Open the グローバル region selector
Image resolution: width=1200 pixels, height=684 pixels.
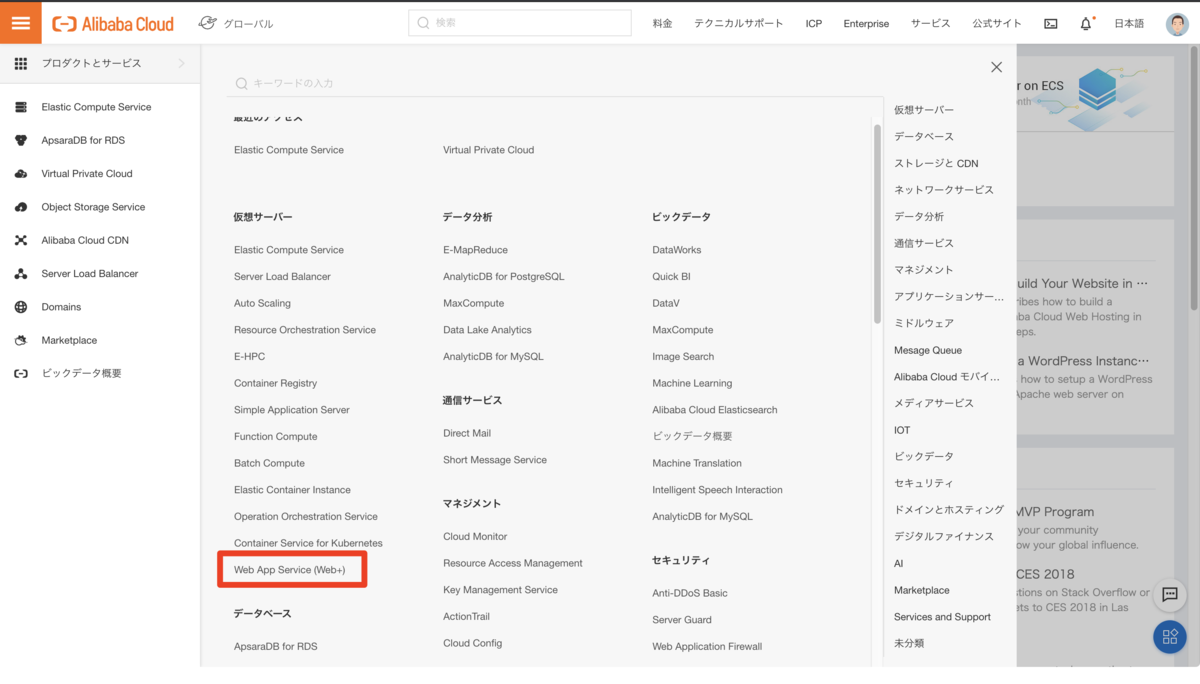tap(236, 23)
